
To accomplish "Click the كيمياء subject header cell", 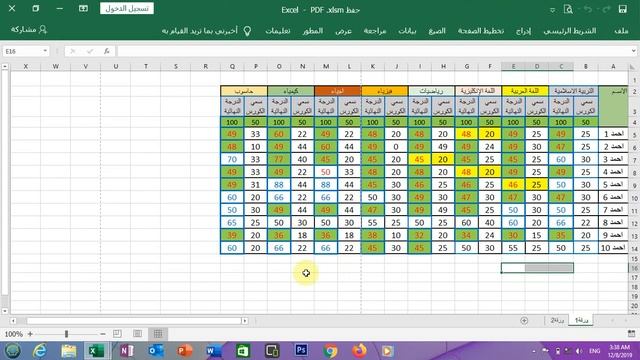I will (x=291, y=91).
